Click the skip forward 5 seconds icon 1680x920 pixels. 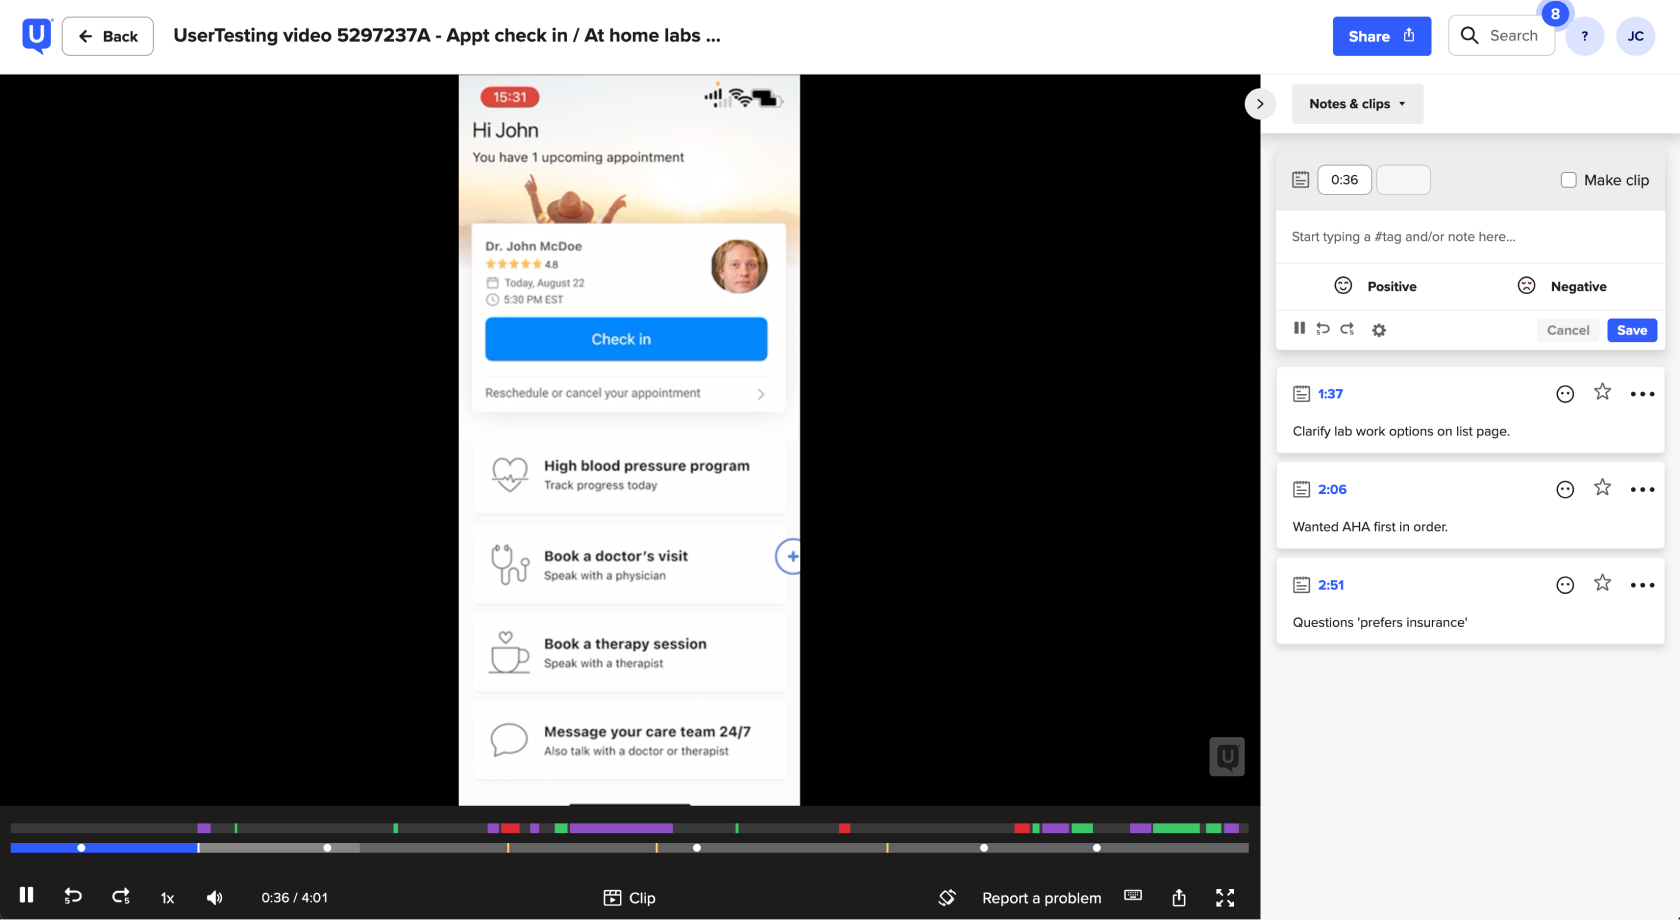121,897
